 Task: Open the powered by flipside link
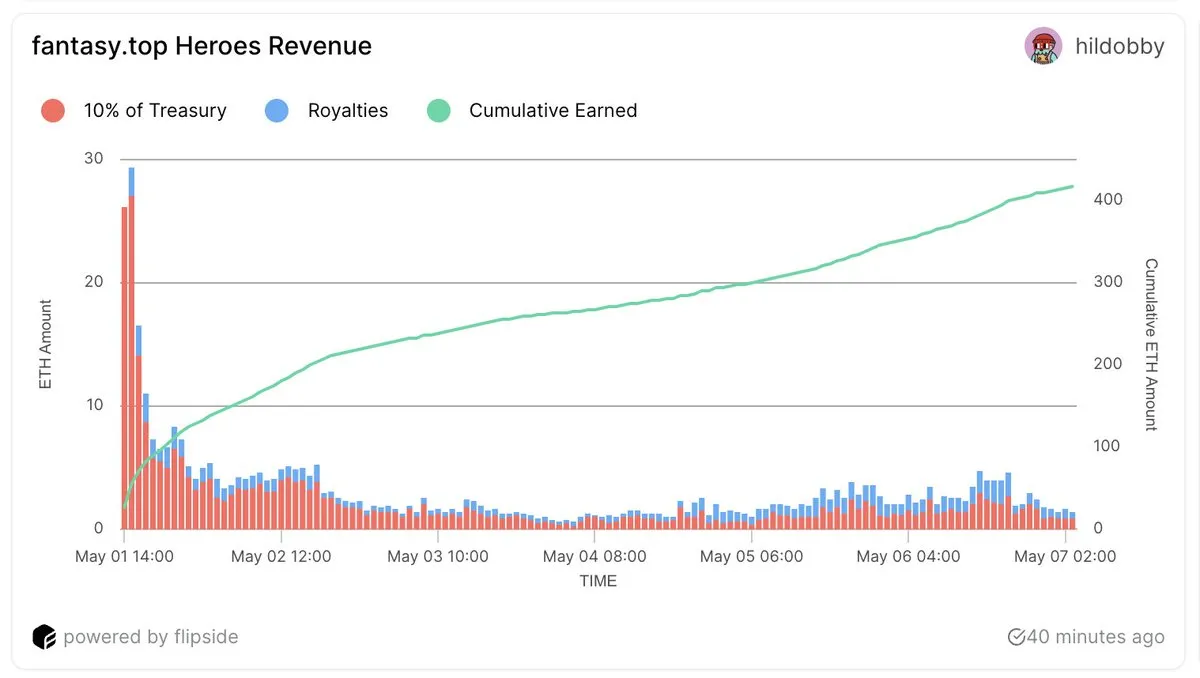(x=150, y=637)
